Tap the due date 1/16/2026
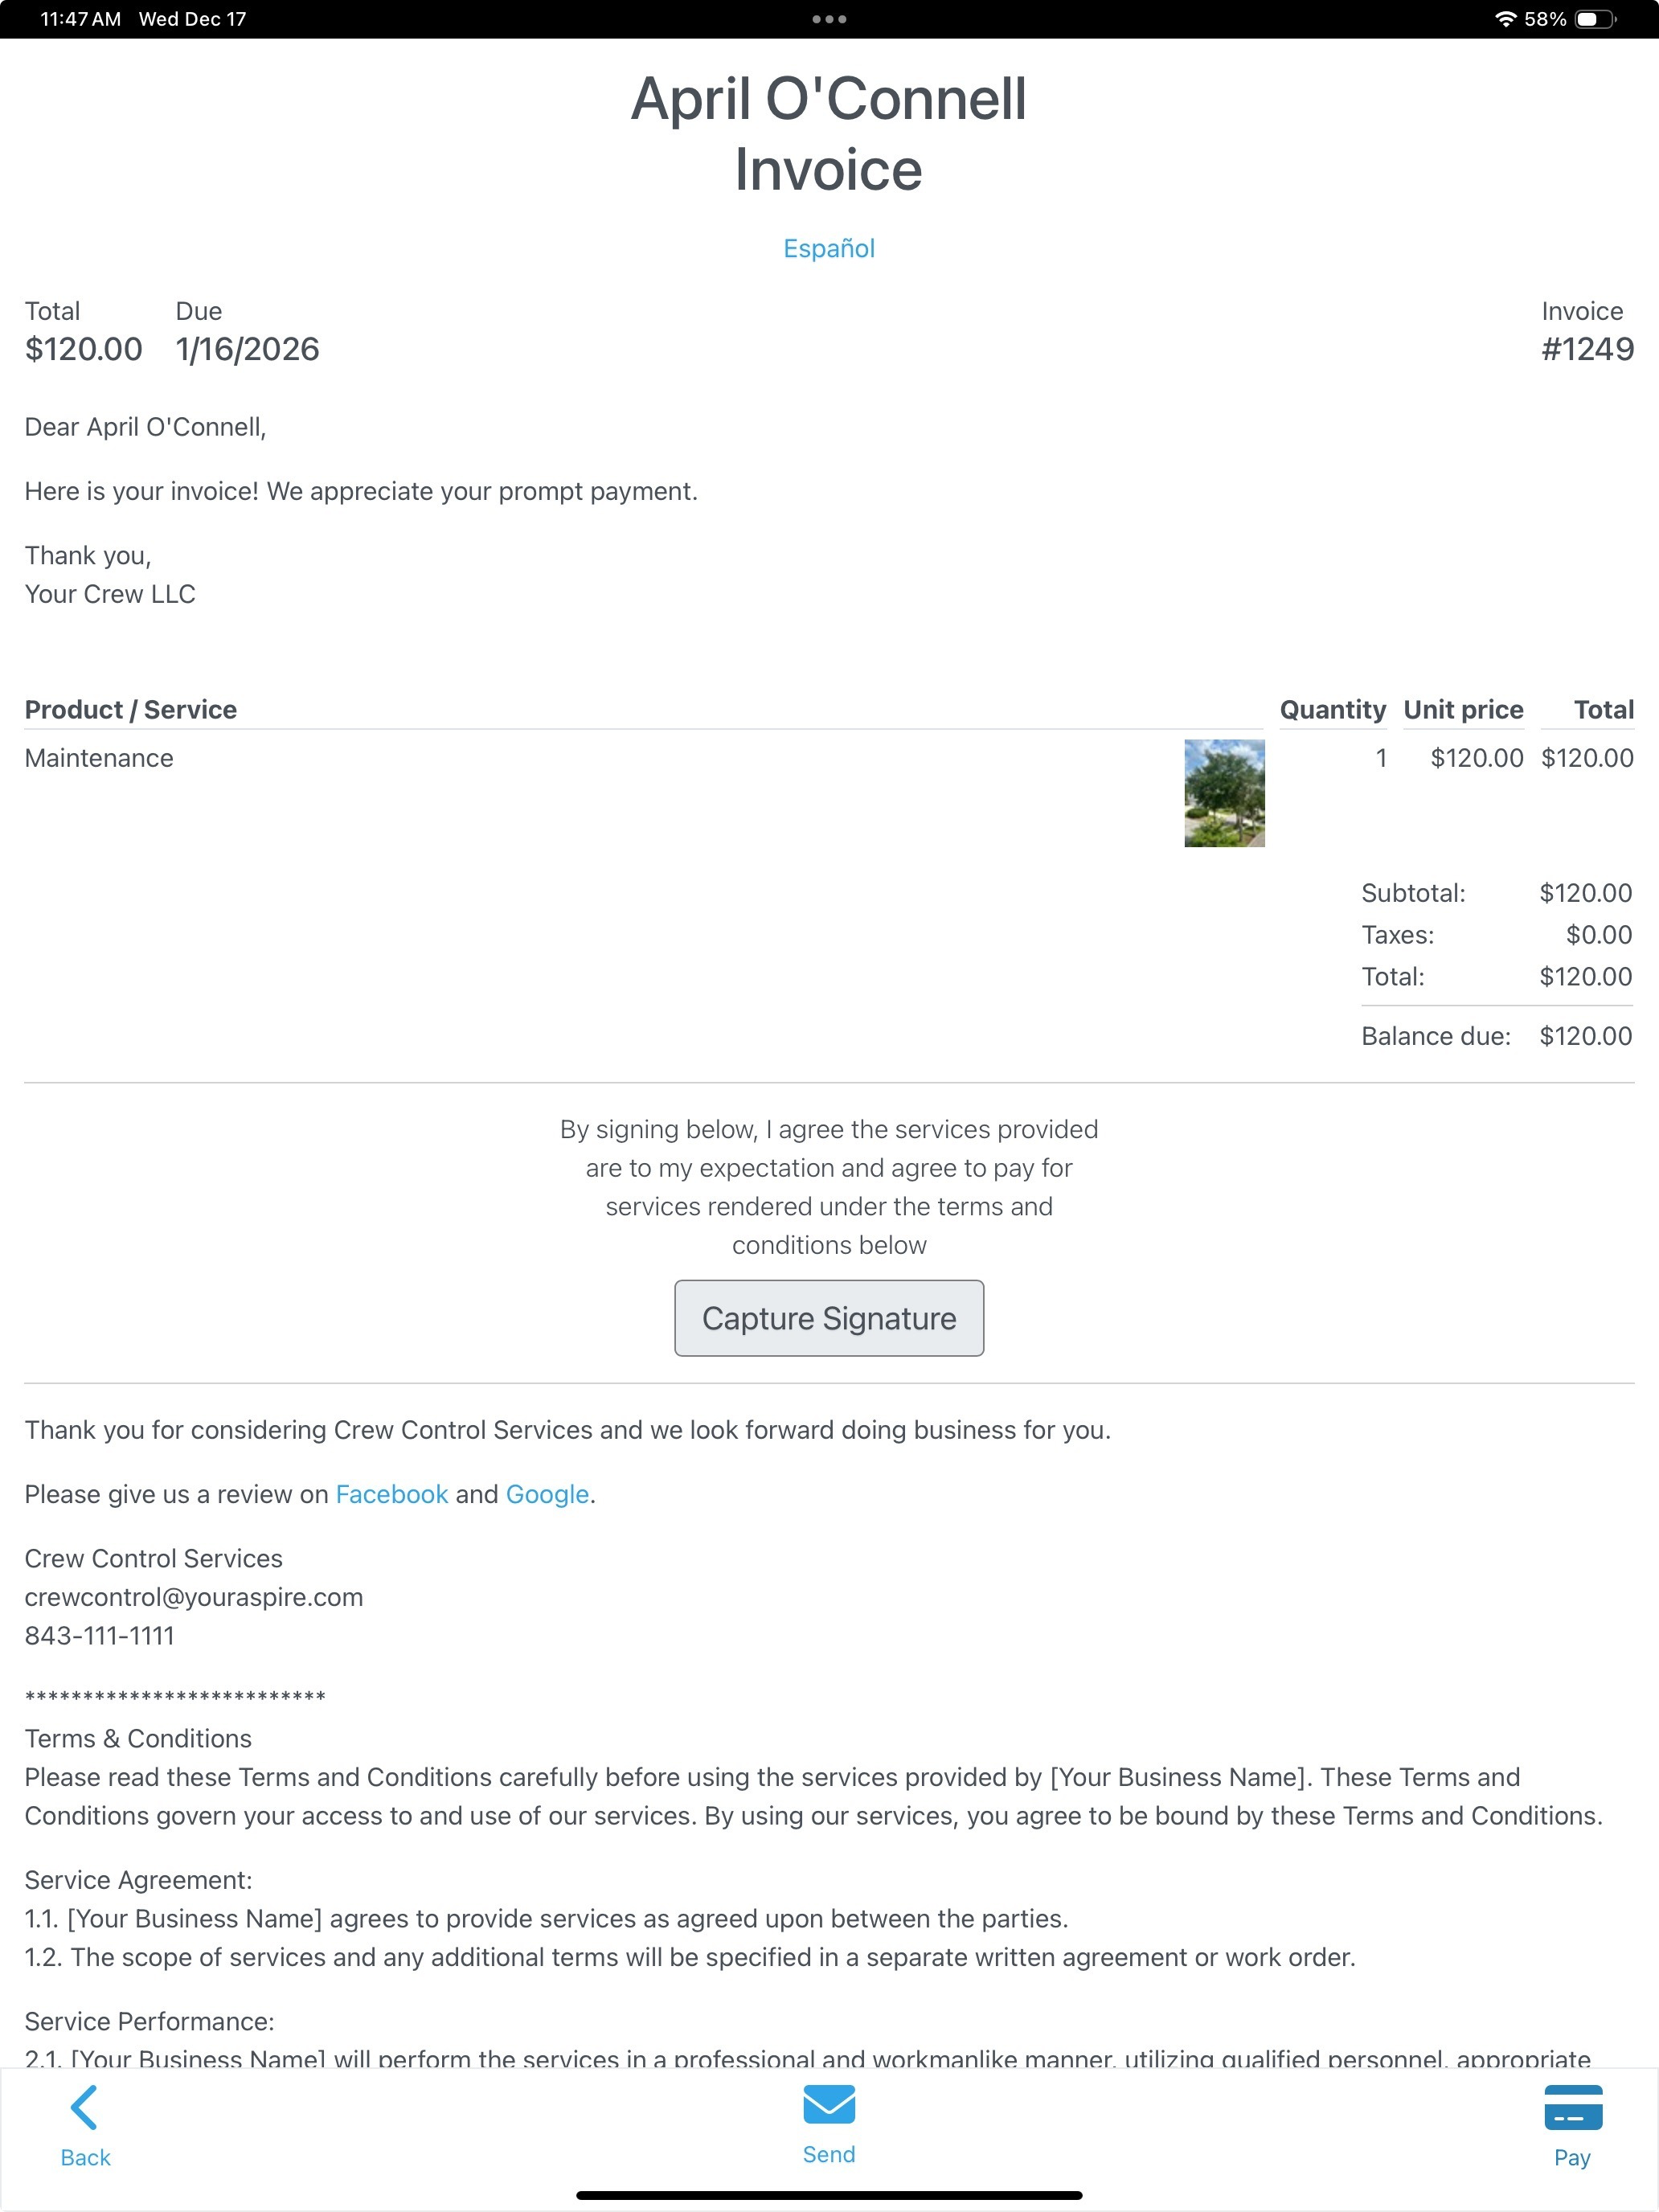This screenshot has width=1659, height=2212. point(247,349)
